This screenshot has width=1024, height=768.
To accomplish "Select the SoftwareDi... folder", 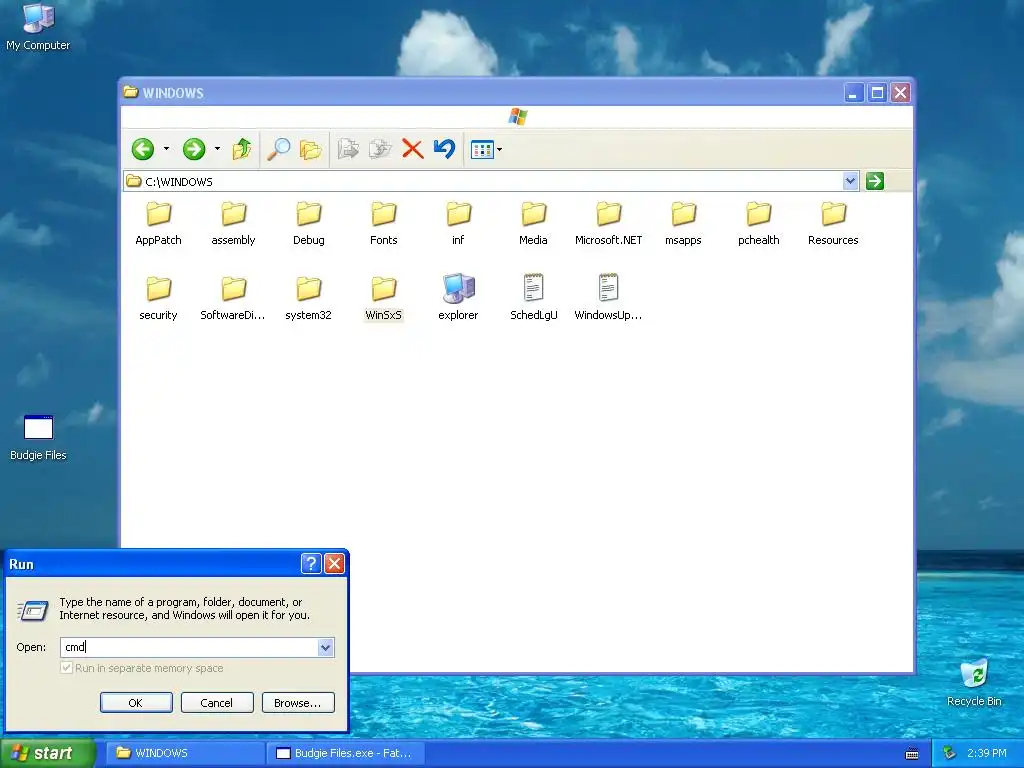I will click(x=233, y=299).
